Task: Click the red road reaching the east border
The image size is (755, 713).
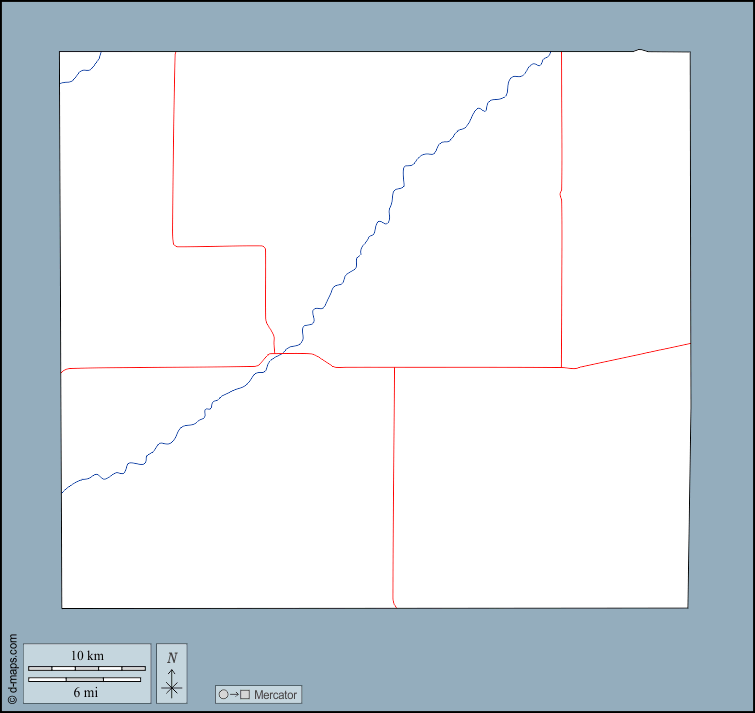Action: pos(688,343)
